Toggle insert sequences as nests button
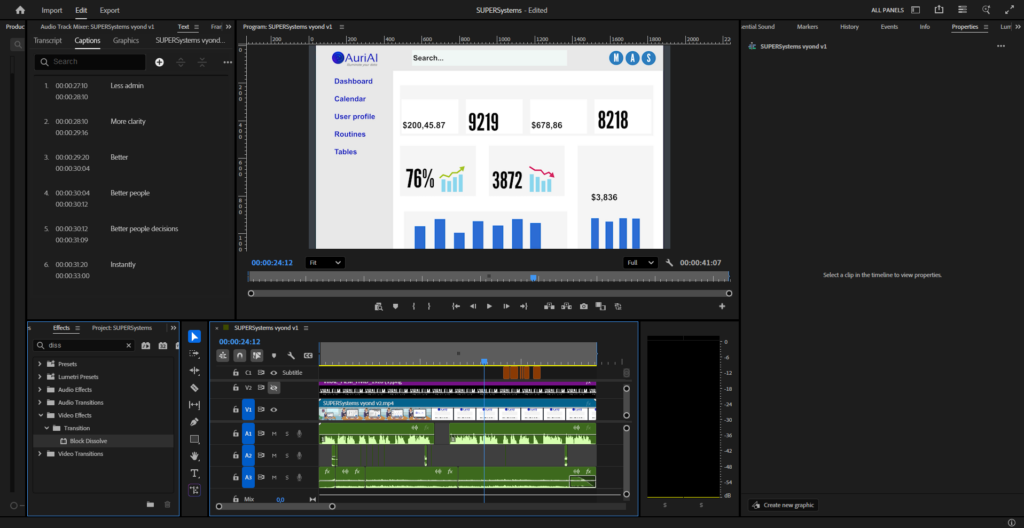This screenshot has height=528, width=1024. coord(223,355)
